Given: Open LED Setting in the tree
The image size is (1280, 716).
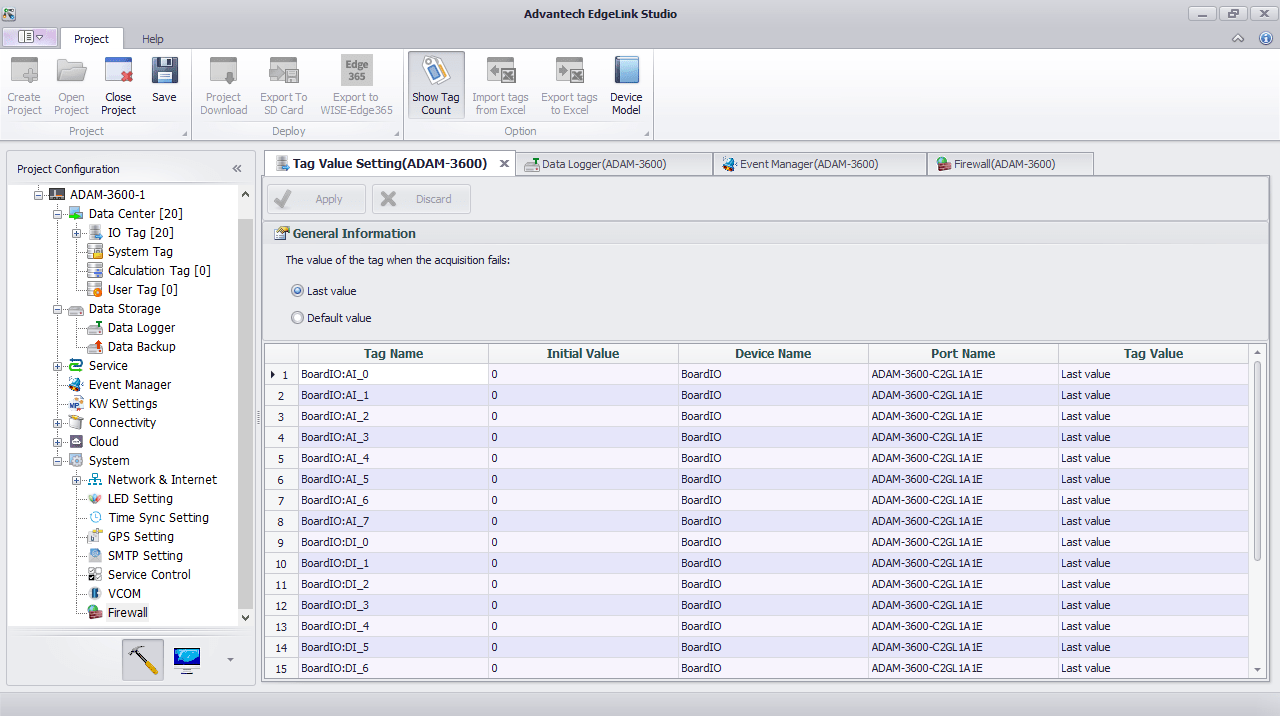Looking at the screenshot, I should coord(140,498).
